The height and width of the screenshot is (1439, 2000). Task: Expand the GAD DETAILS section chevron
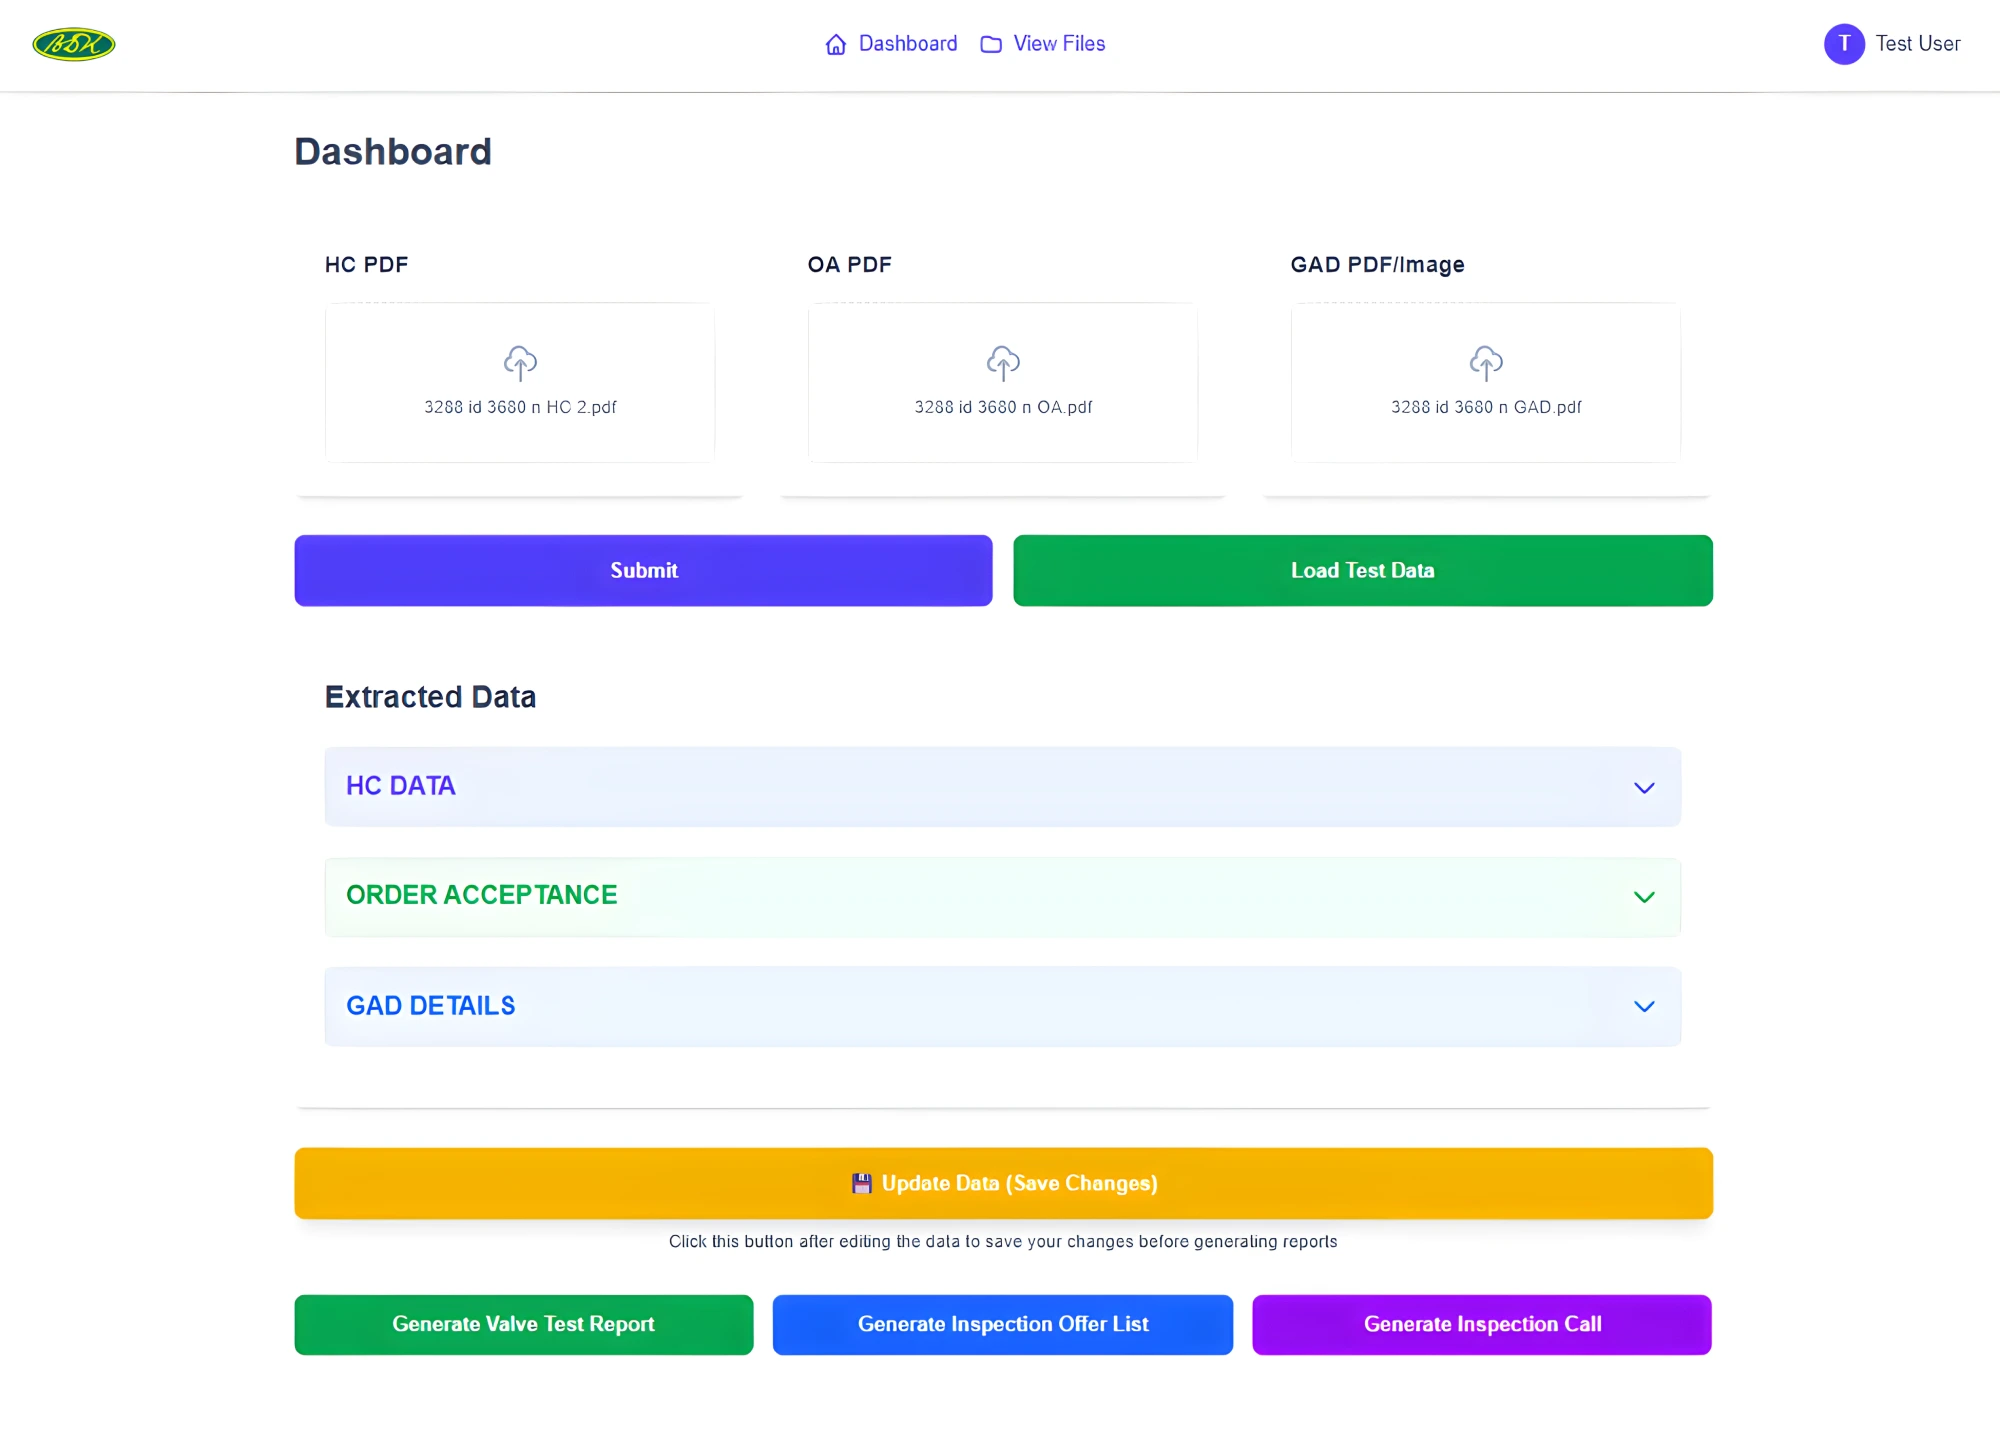(1644, 1006)
